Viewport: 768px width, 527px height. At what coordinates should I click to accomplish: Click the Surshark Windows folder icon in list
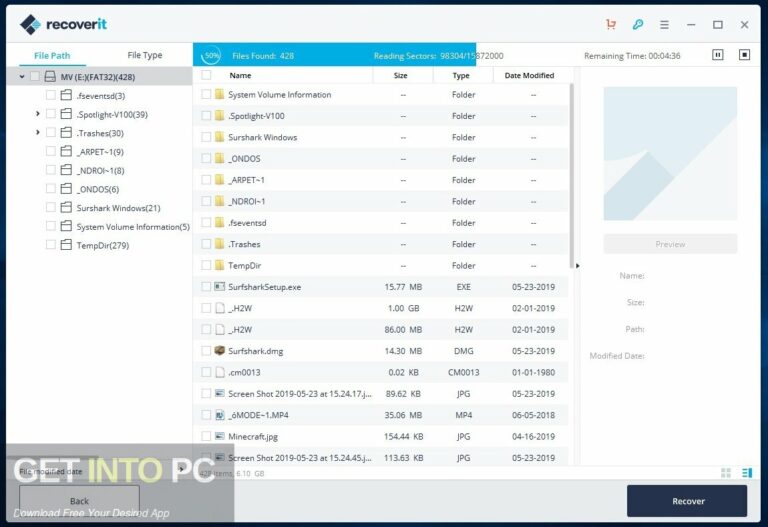[219, 137]
